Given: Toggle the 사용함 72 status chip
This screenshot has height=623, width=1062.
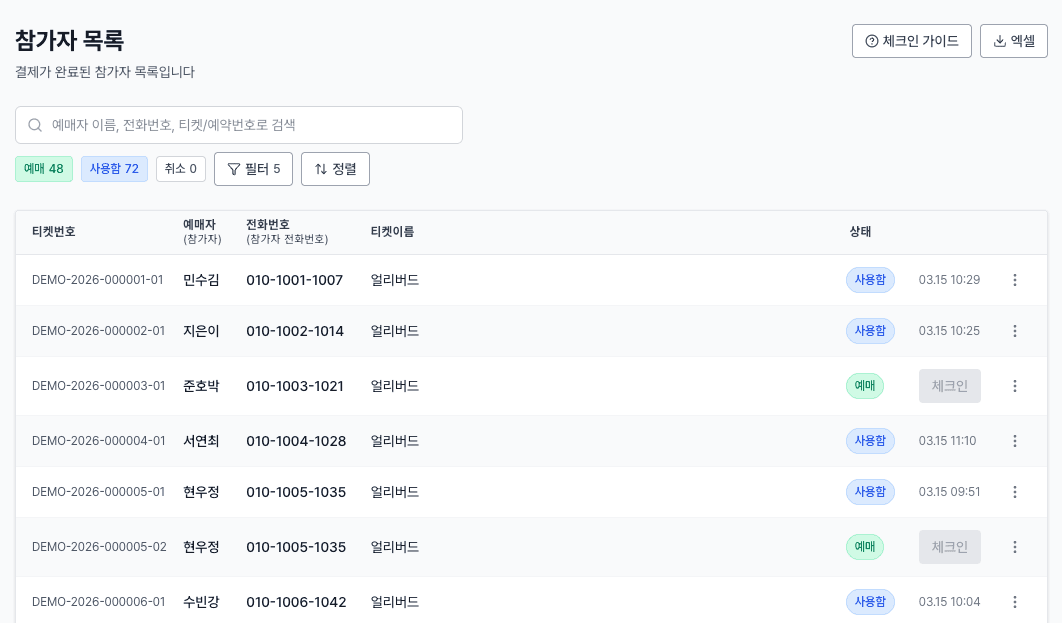Looking at the screenshot, I should 114,169.
